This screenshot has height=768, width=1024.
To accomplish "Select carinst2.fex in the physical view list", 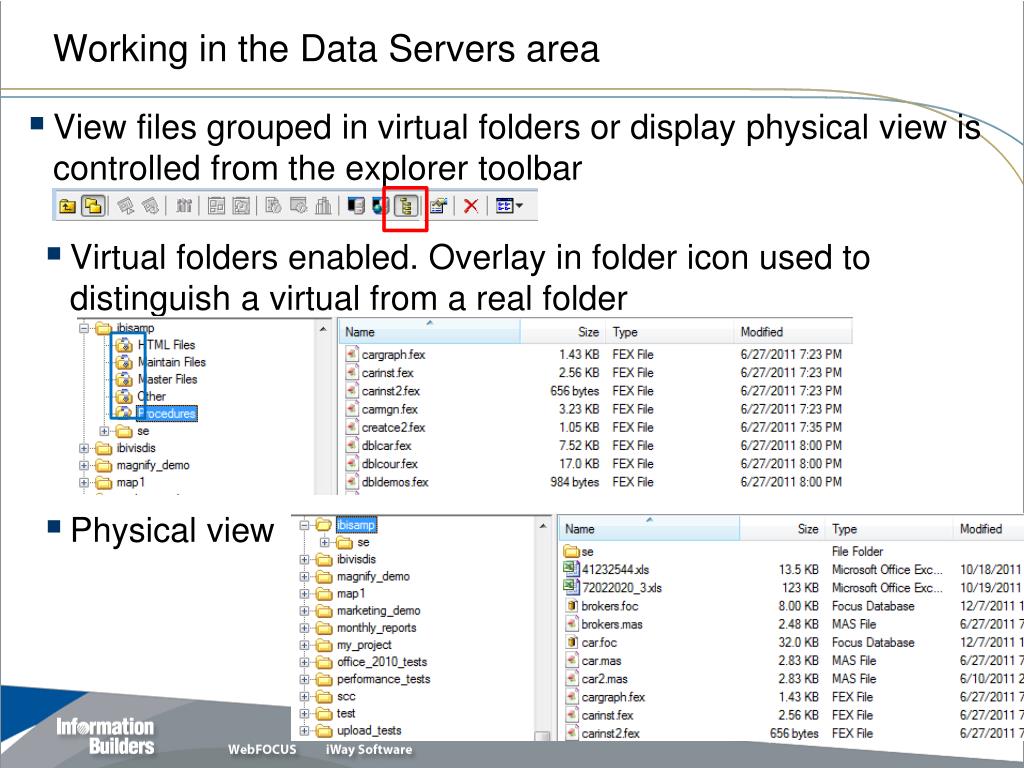I will point(610,733).
